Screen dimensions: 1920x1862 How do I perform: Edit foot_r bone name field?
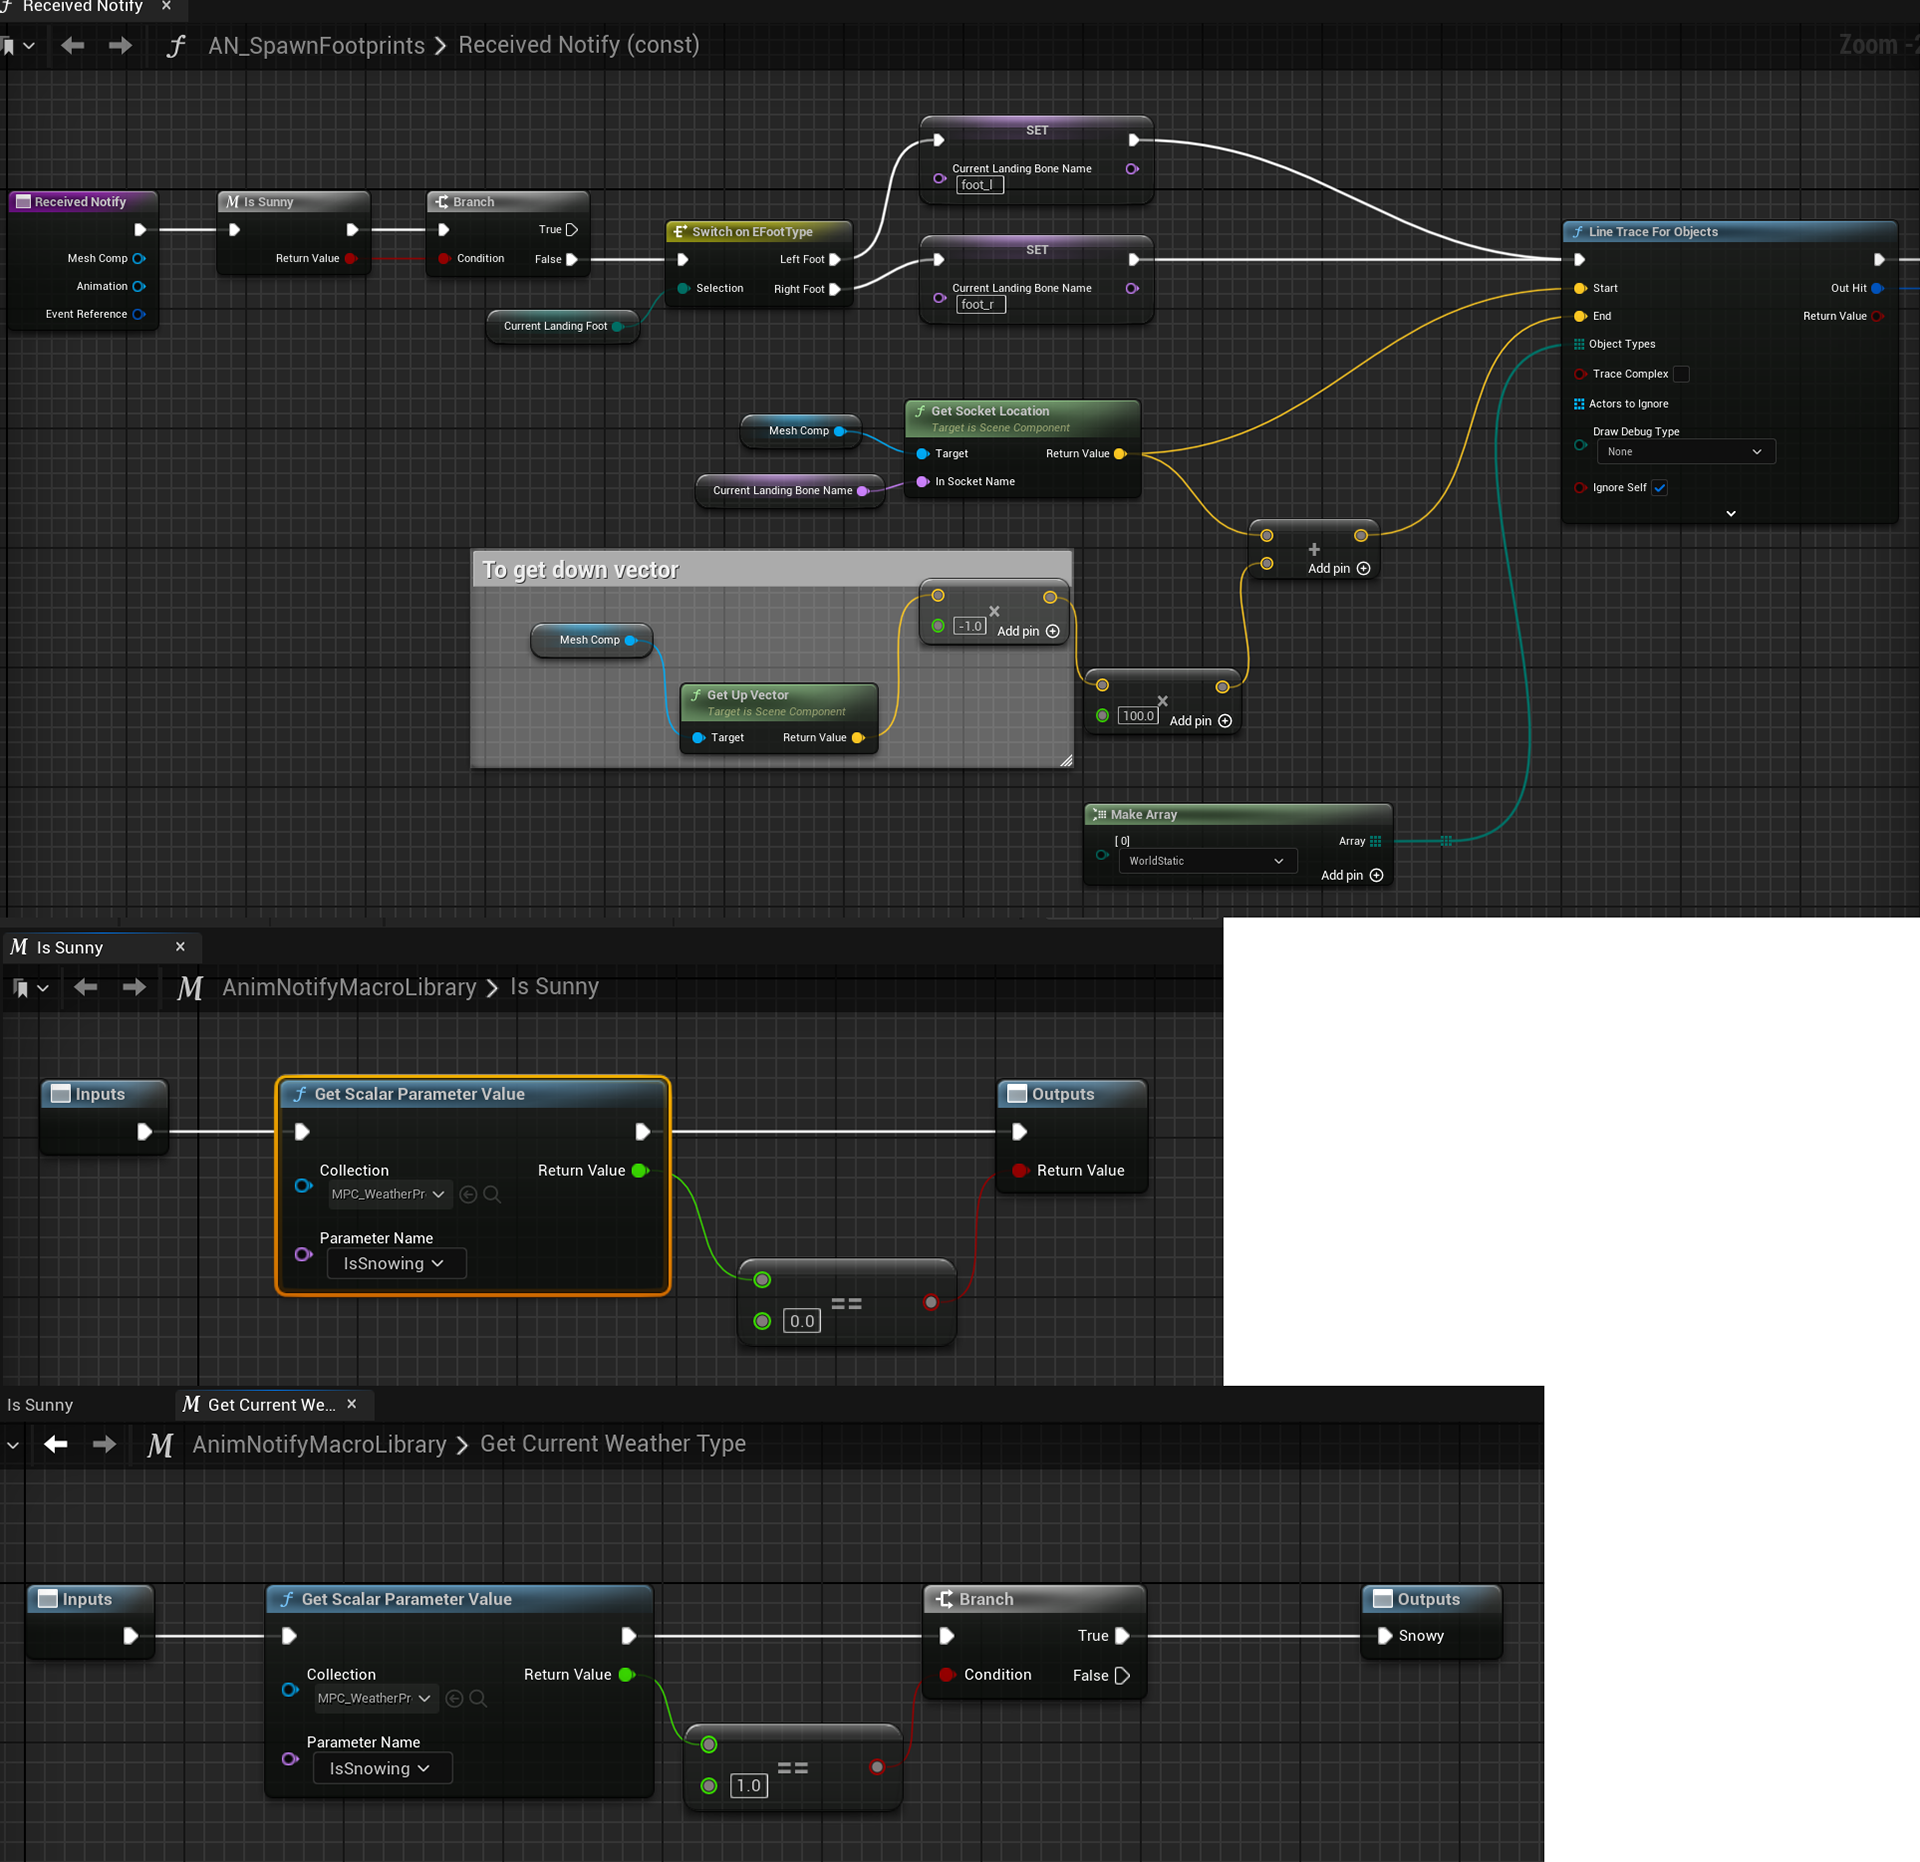pos(980,304)
